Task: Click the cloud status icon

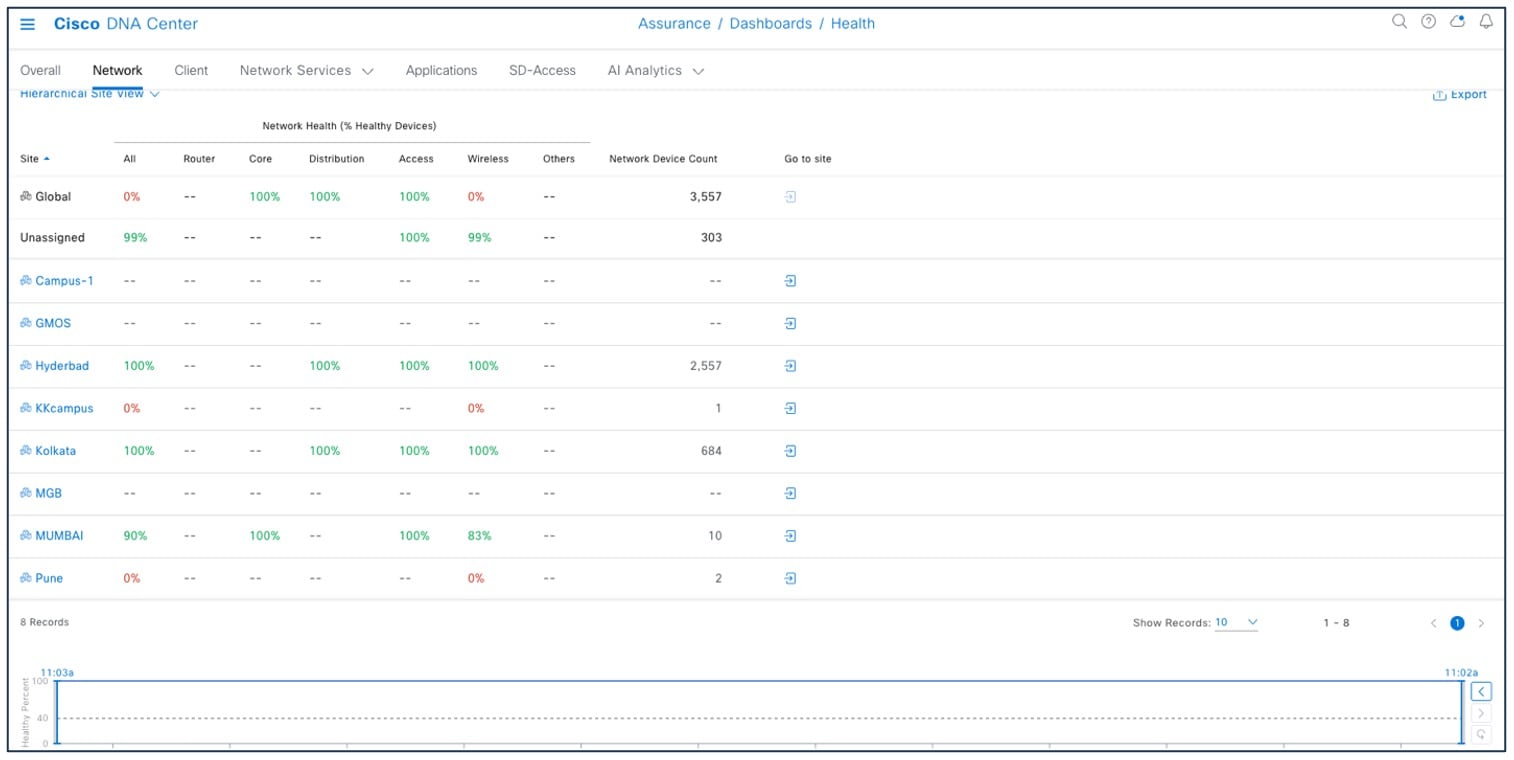Action: pos(1457,22)
